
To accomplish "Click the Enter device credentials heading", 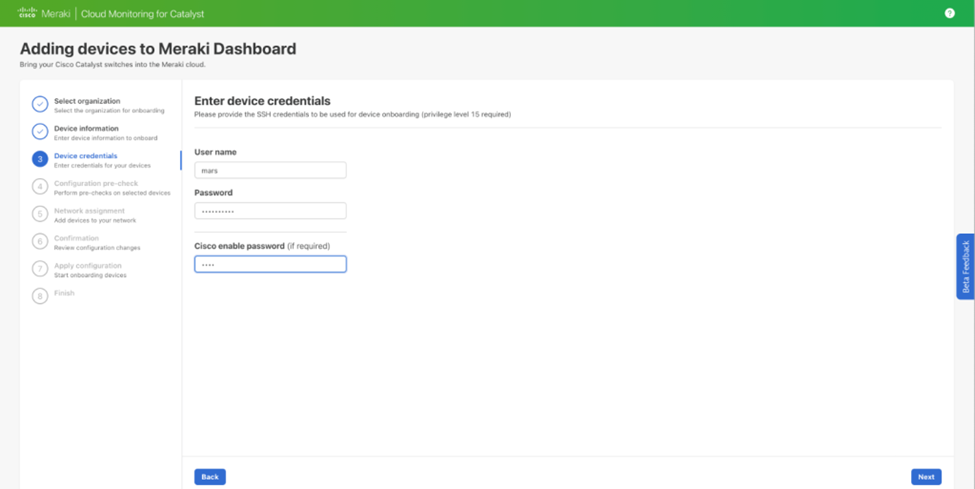I will click(x=262, y=101).
